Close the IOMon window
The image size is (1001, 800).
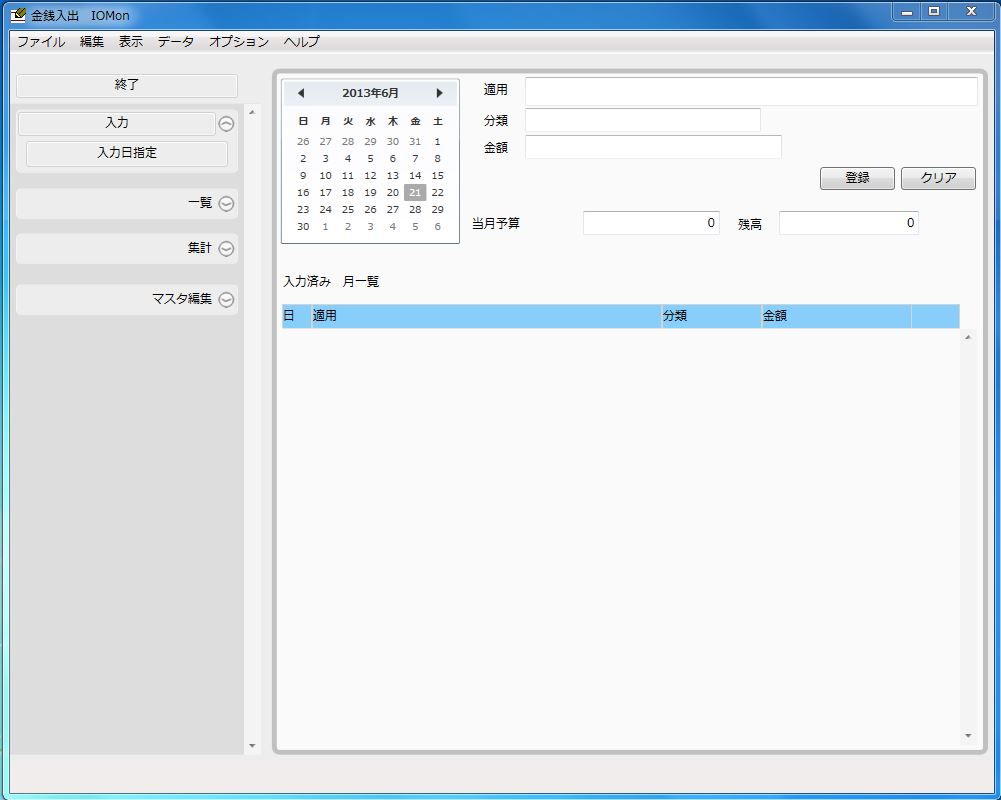point(972,11)
